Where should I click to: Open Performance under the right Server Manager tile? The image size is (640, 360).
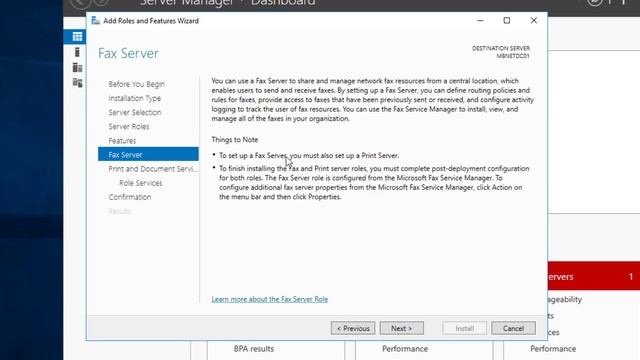(x=553, y=349)
